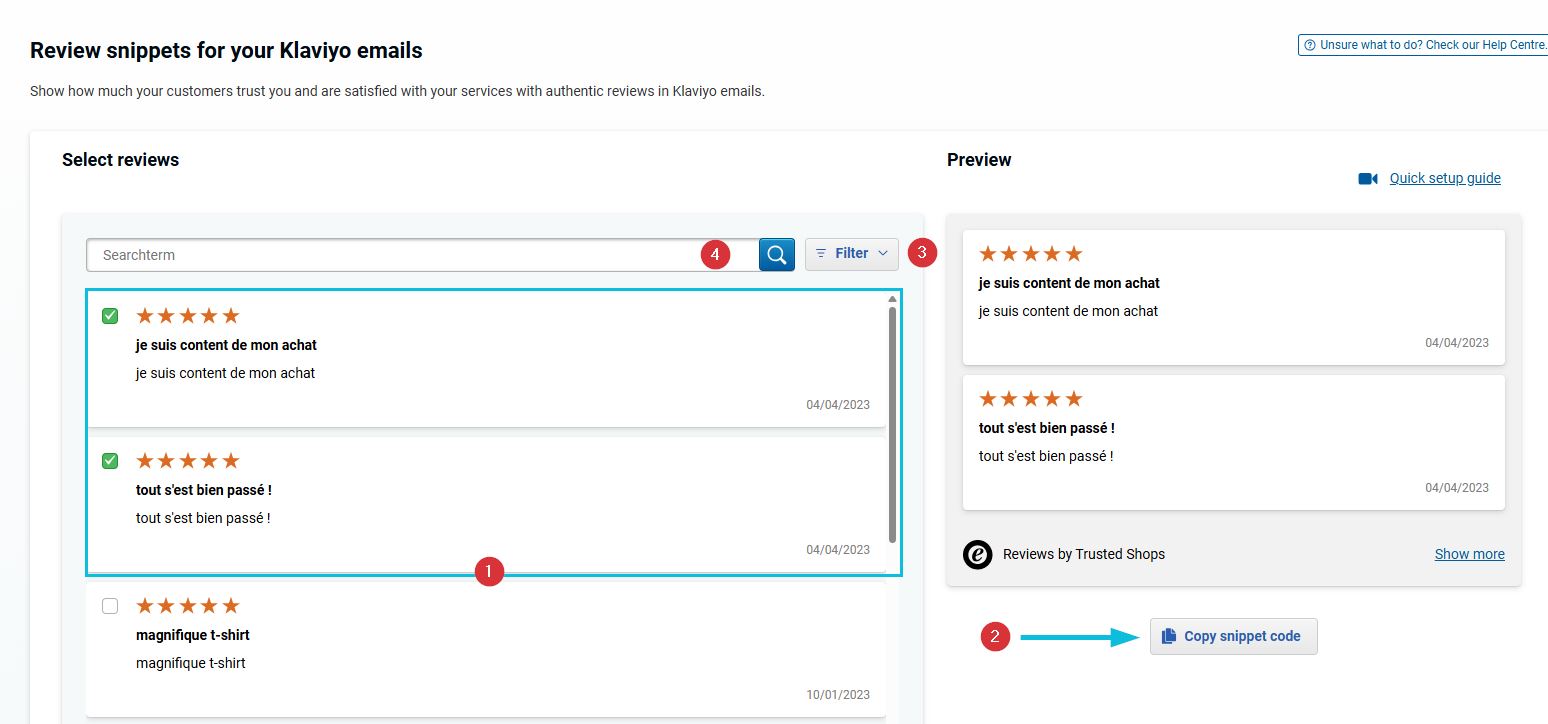Click the red annotation marker numbered 1

coord(488,571)
